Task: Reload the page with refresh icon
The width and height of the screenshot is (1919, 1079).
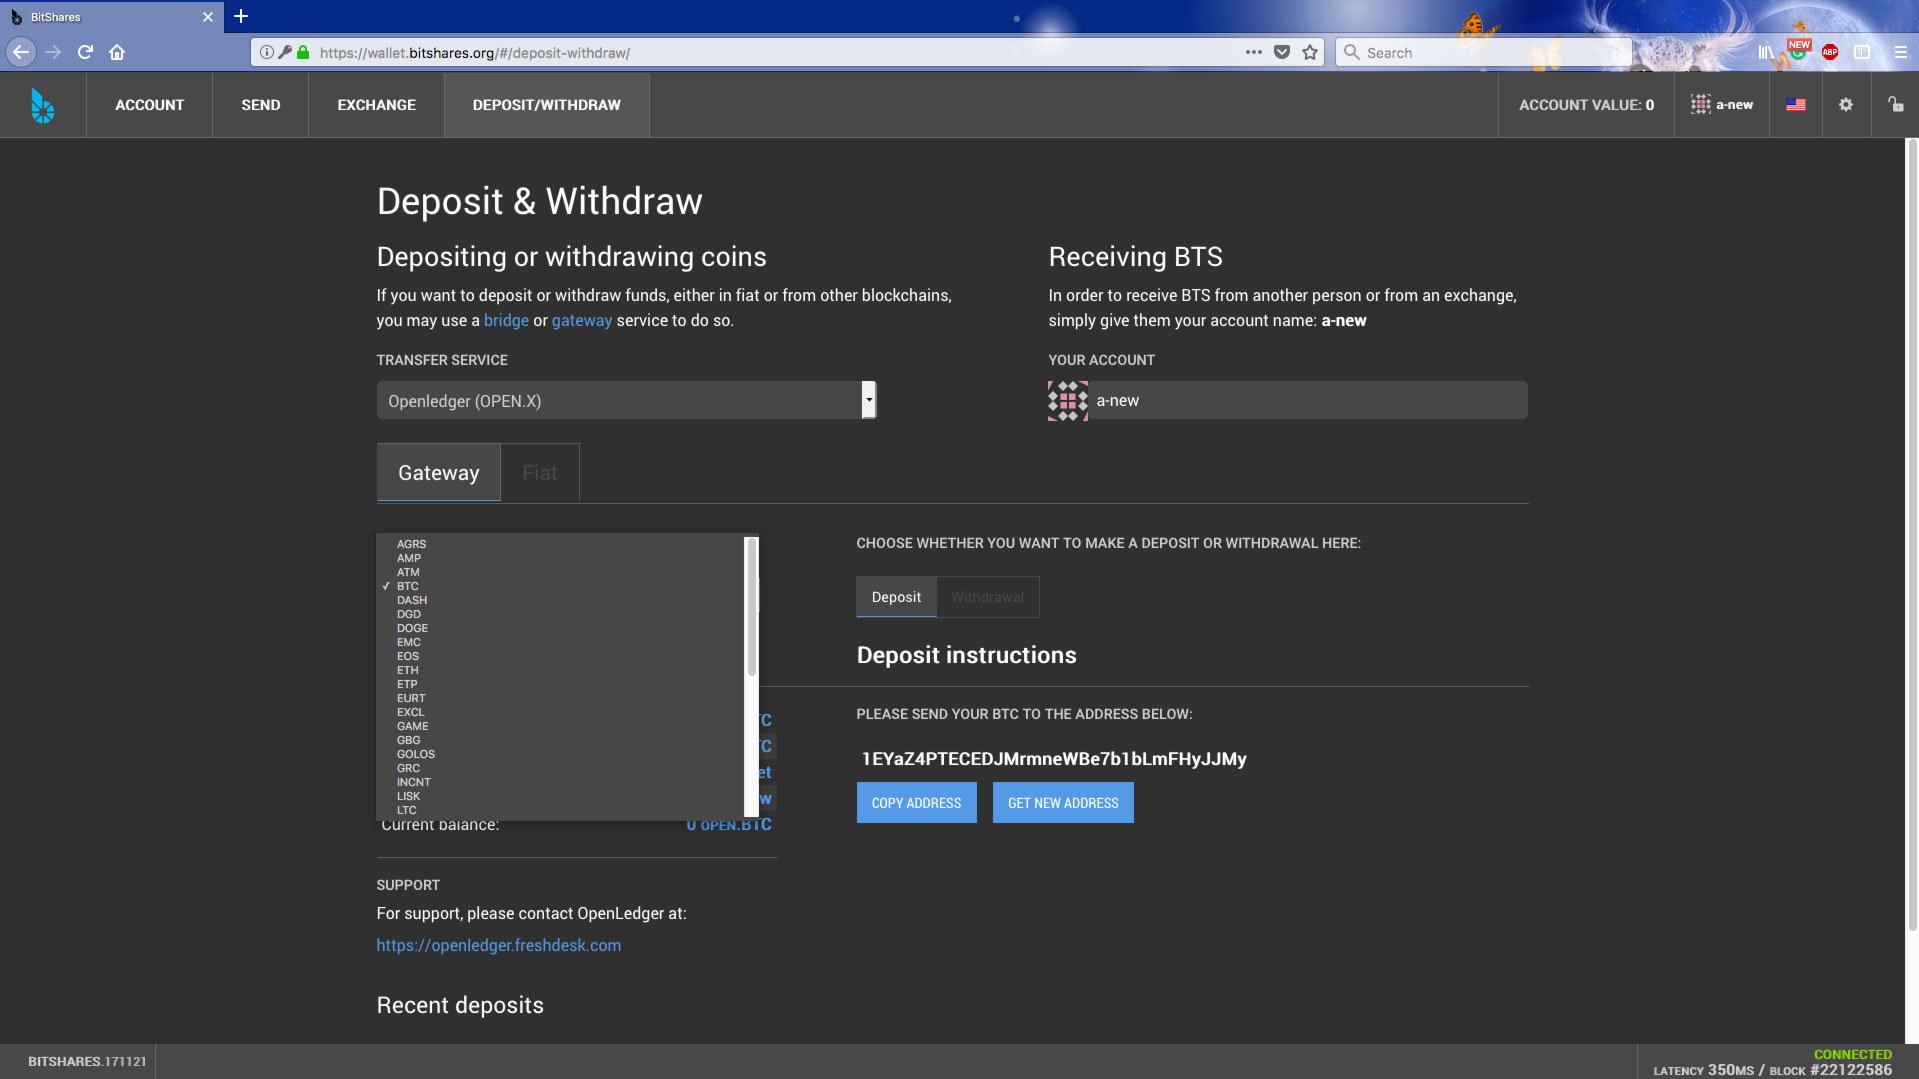Action: click(85, 52)
